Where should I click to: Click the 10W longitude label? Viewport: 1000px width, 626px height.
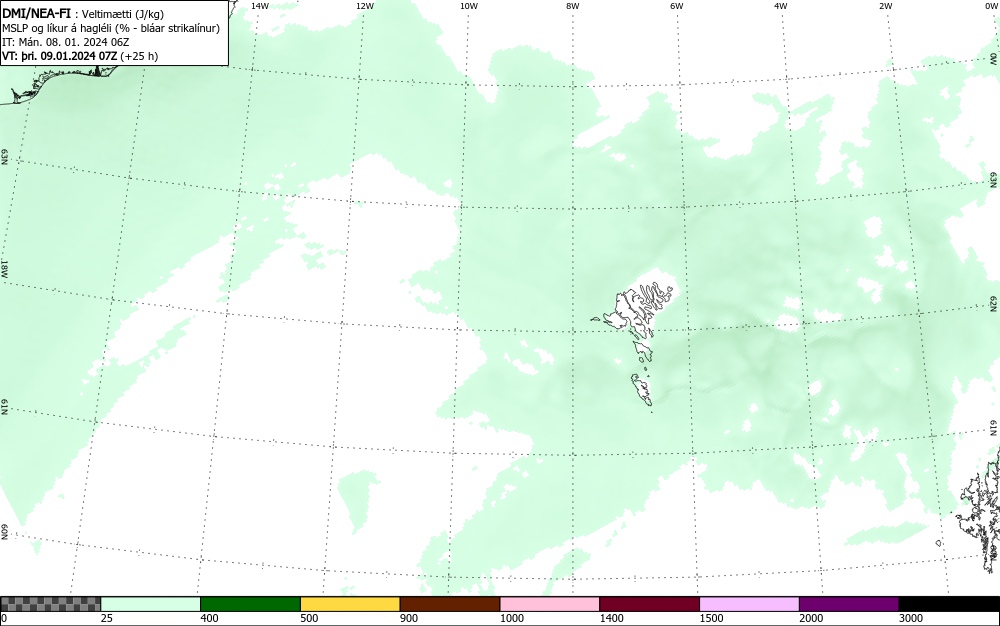pos(469,6)
